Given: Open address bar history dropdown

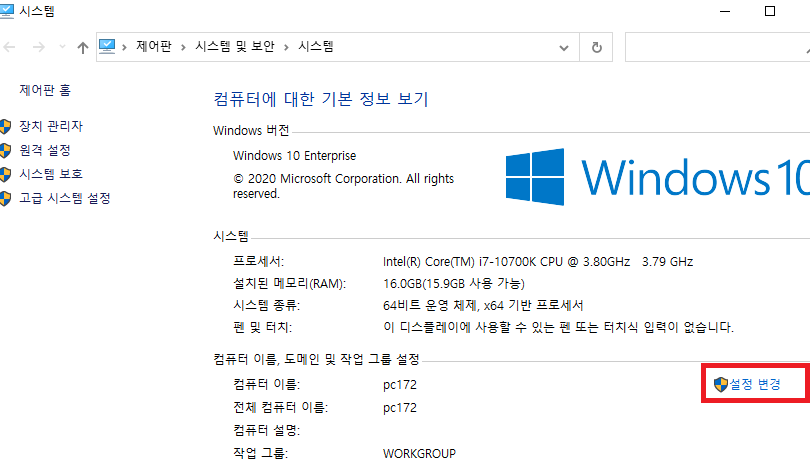Looking at the screenshot, I should (564, 48).
